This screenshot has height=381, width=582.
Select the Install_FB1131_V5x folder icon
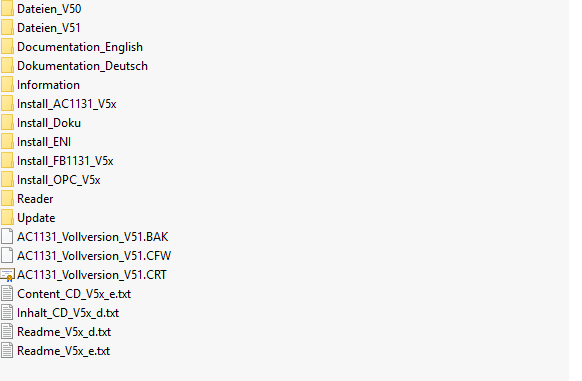point(7,161)
